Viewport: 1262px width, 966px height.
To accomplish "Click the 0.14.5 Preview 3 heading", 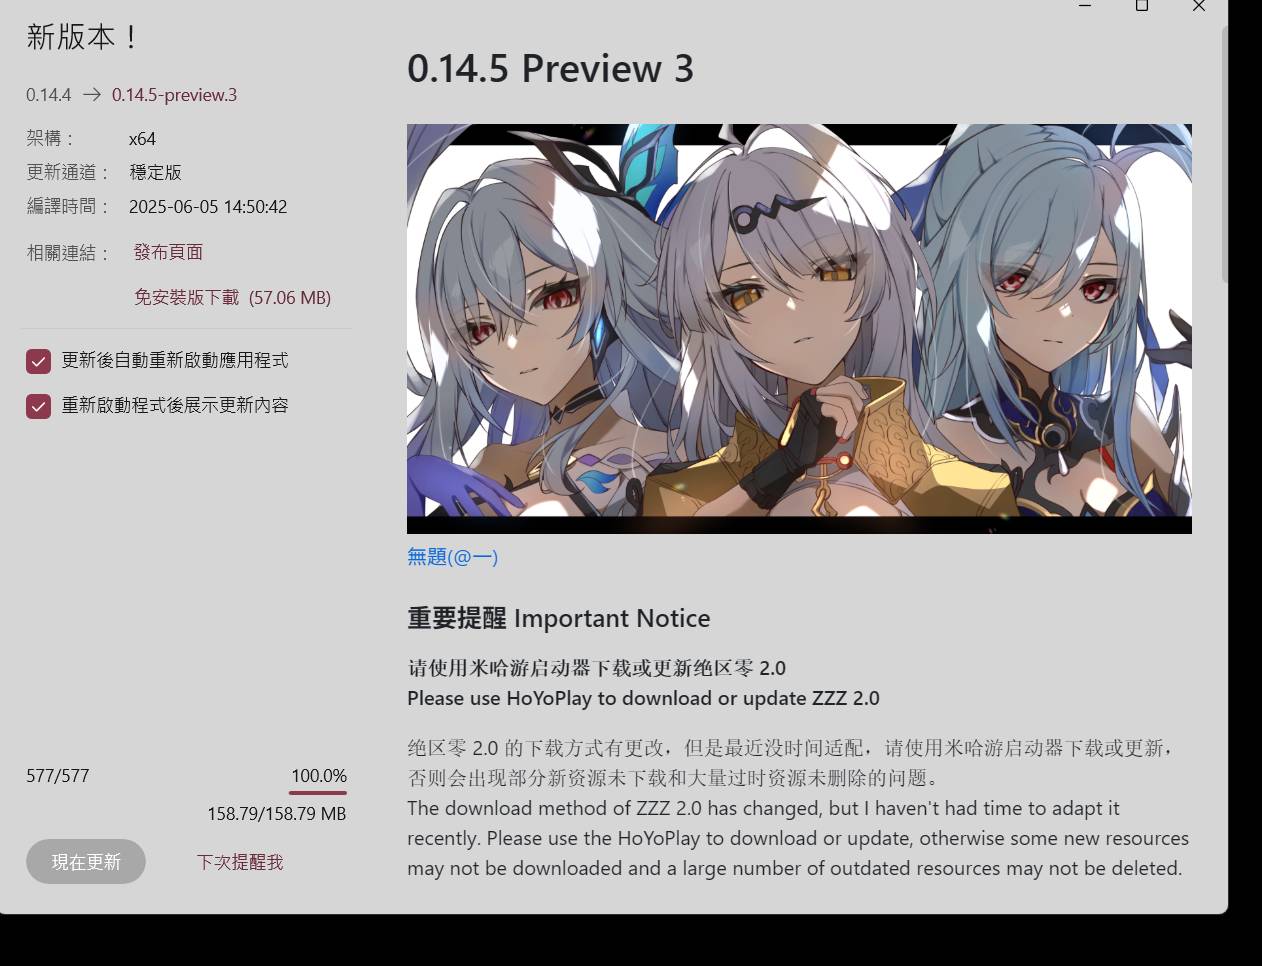I will pos(550,69).
